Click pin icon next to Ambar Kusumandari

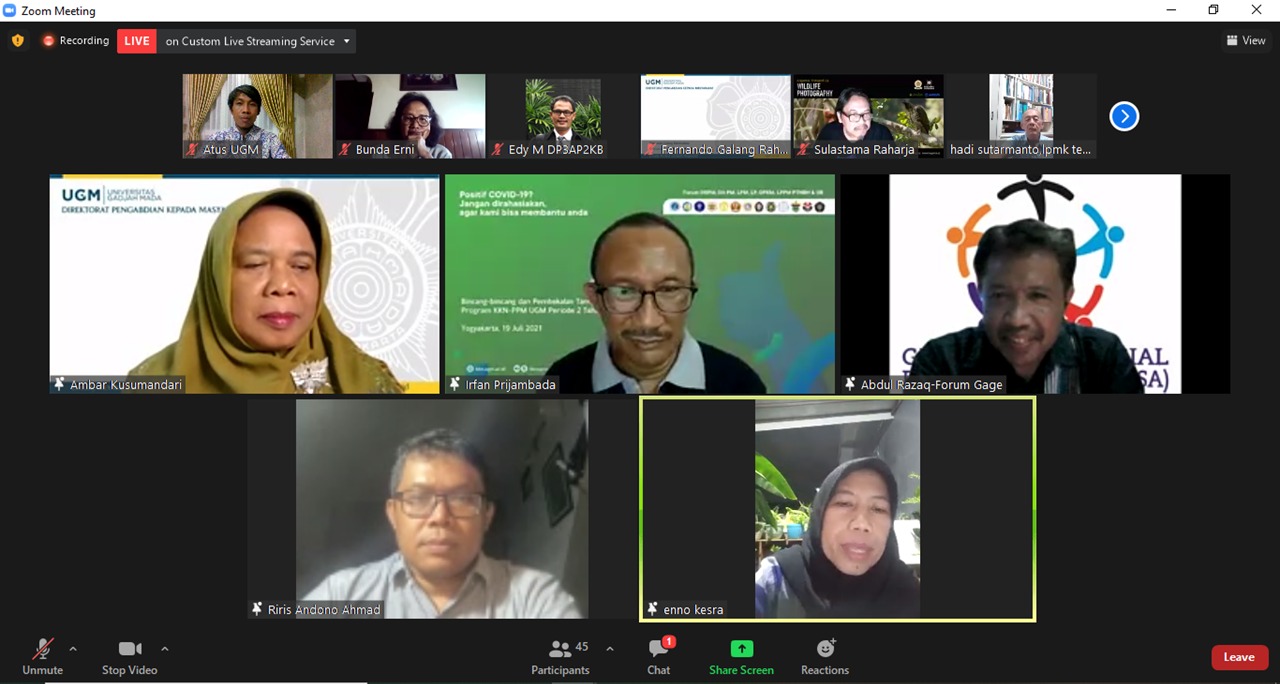click(60, 384)
